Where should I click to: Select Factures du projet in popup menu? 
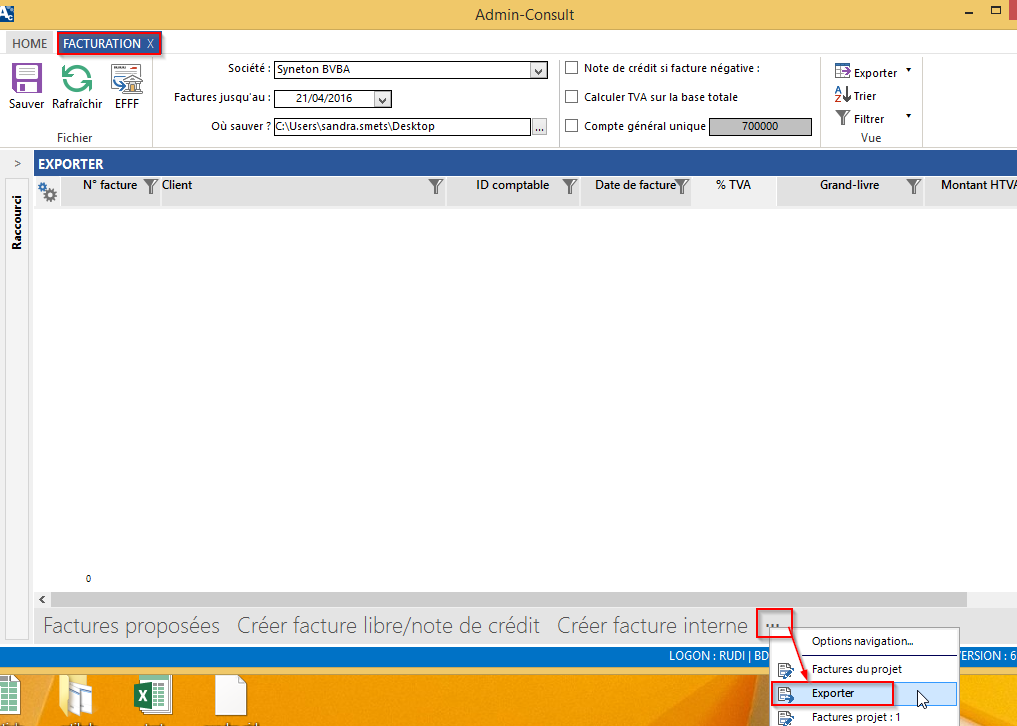coord(856,668)
